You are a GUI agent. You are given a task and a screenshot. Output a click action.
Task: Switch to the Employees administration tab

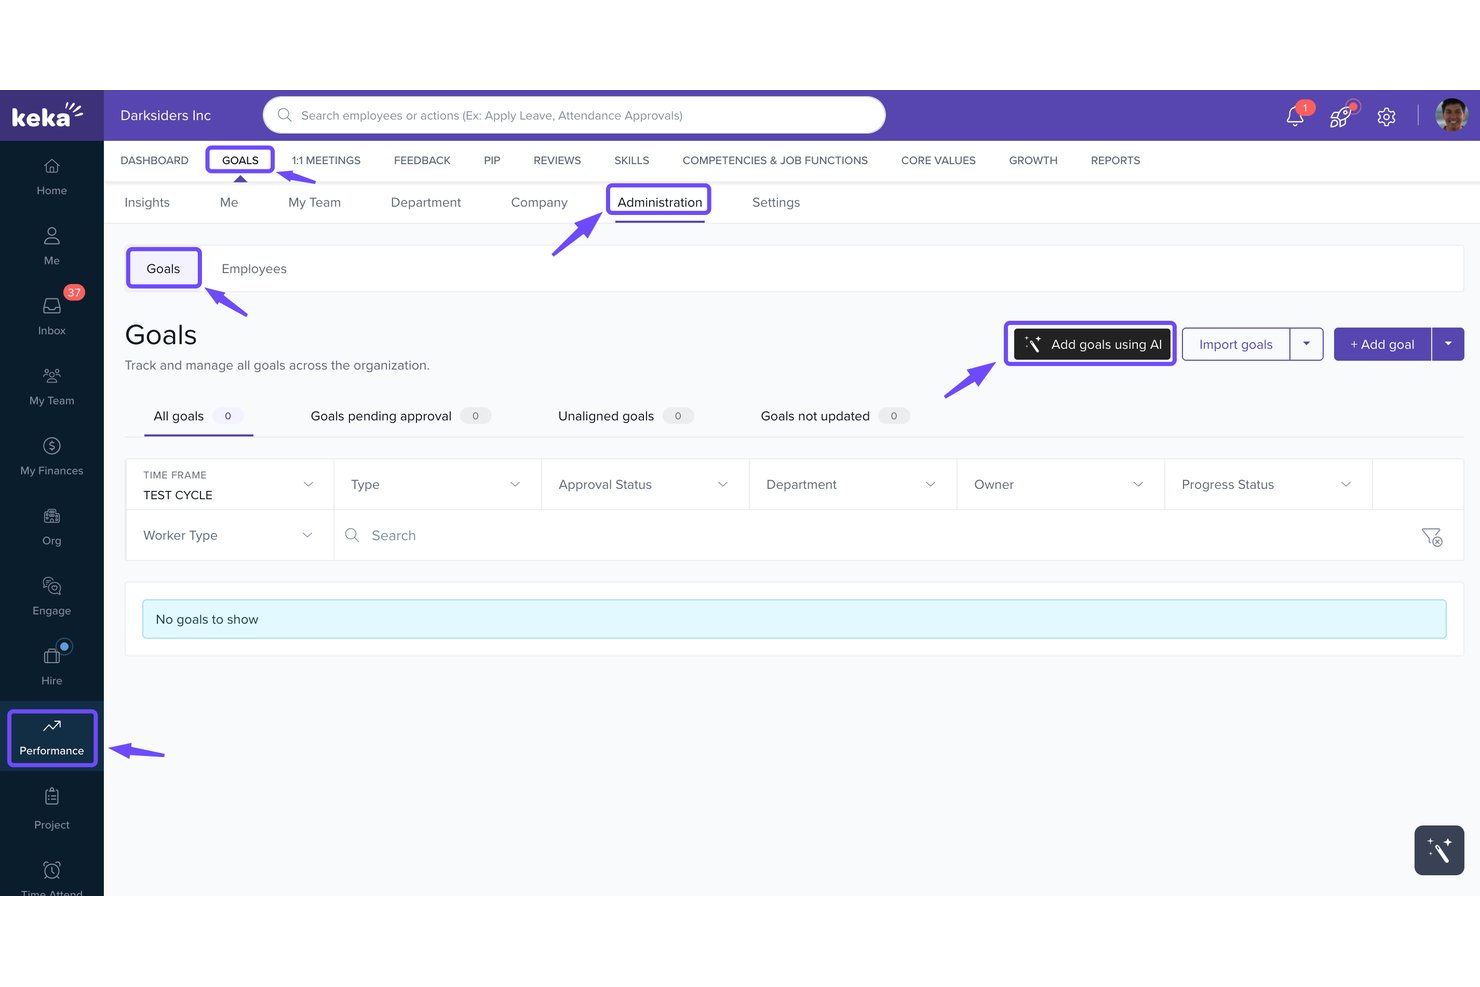(x=254, y=269)
